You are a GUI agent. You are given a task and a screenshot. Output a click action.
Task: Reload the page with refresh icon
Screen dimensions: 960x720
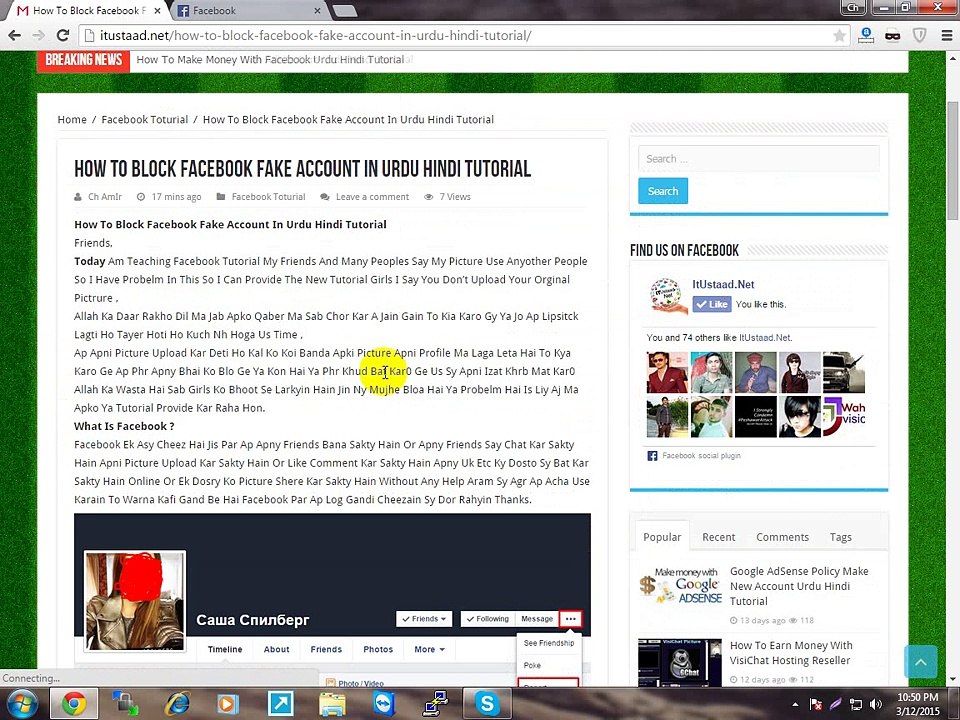62,36
